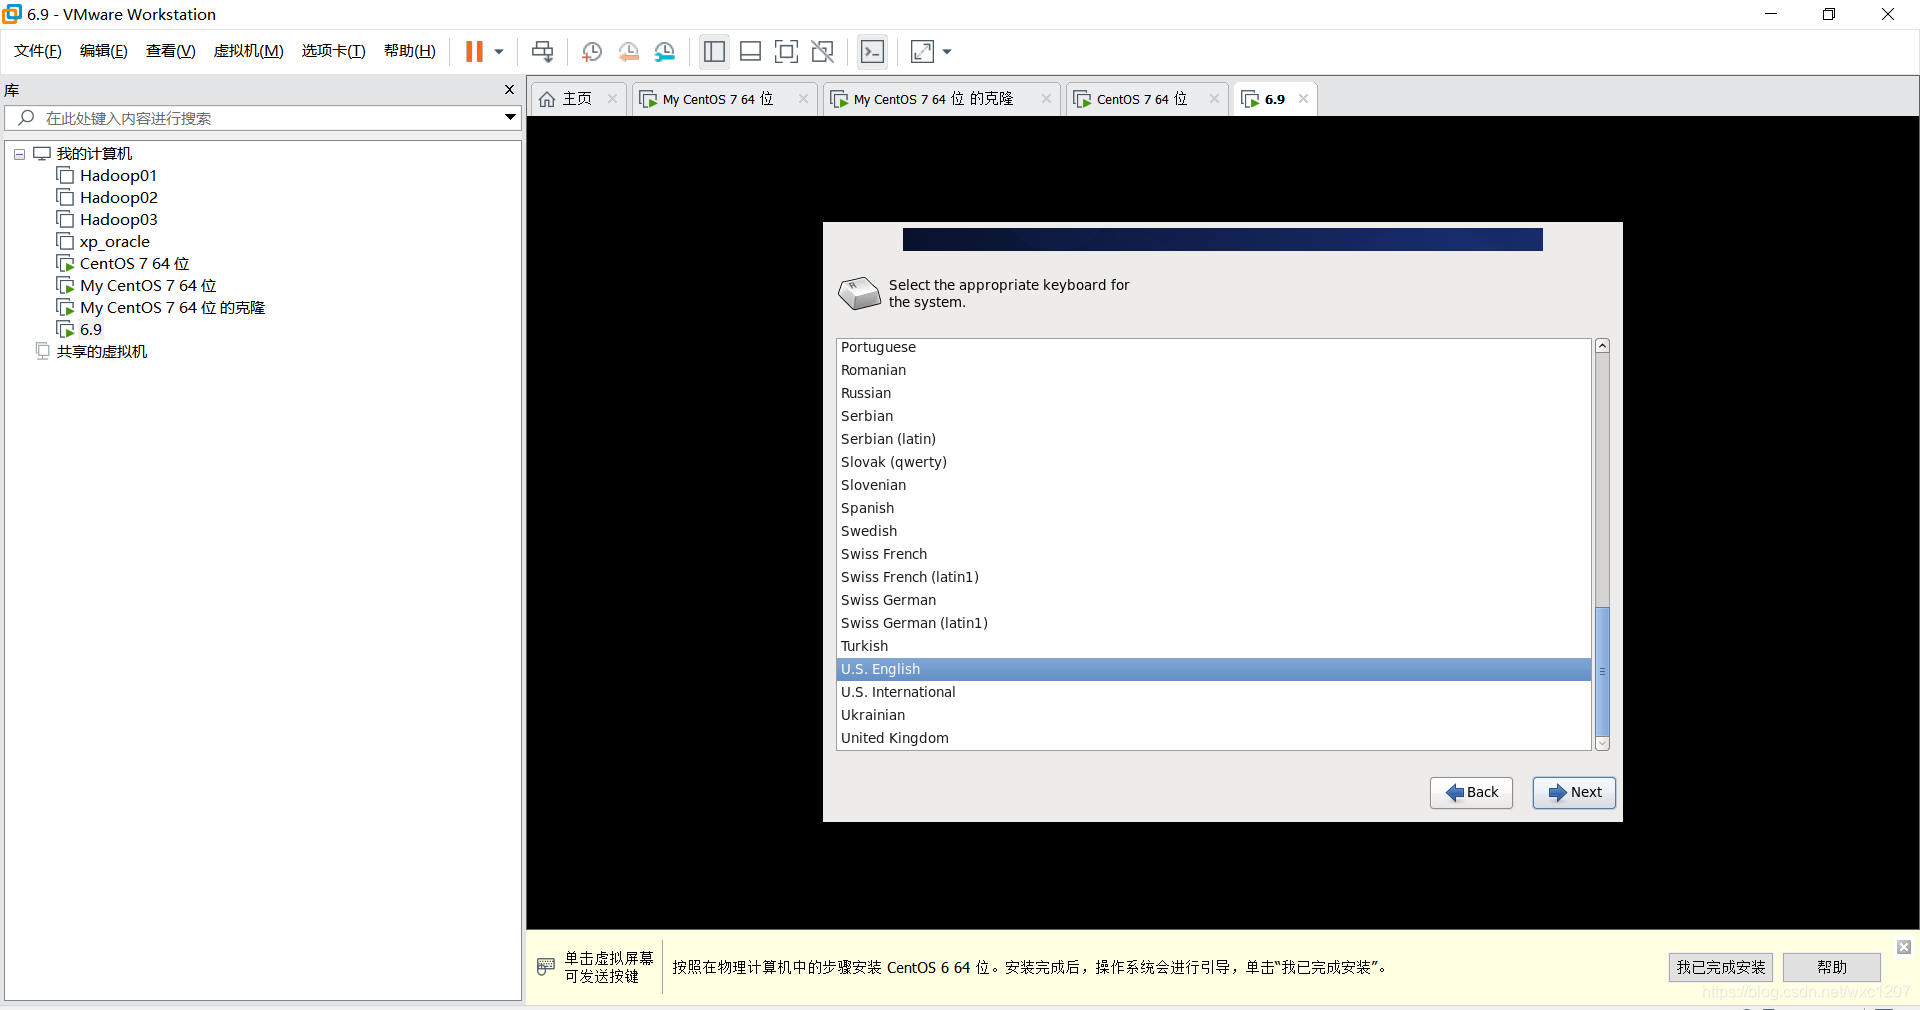
Task: Click the 帮助 button in install bar
Action: 1831,967
